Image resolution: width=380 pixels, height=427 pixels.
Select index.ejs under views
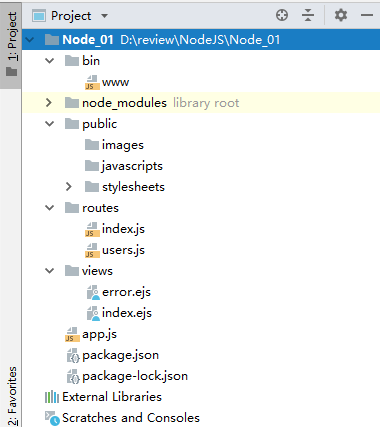pyautogui.click(x=127, y=313)
